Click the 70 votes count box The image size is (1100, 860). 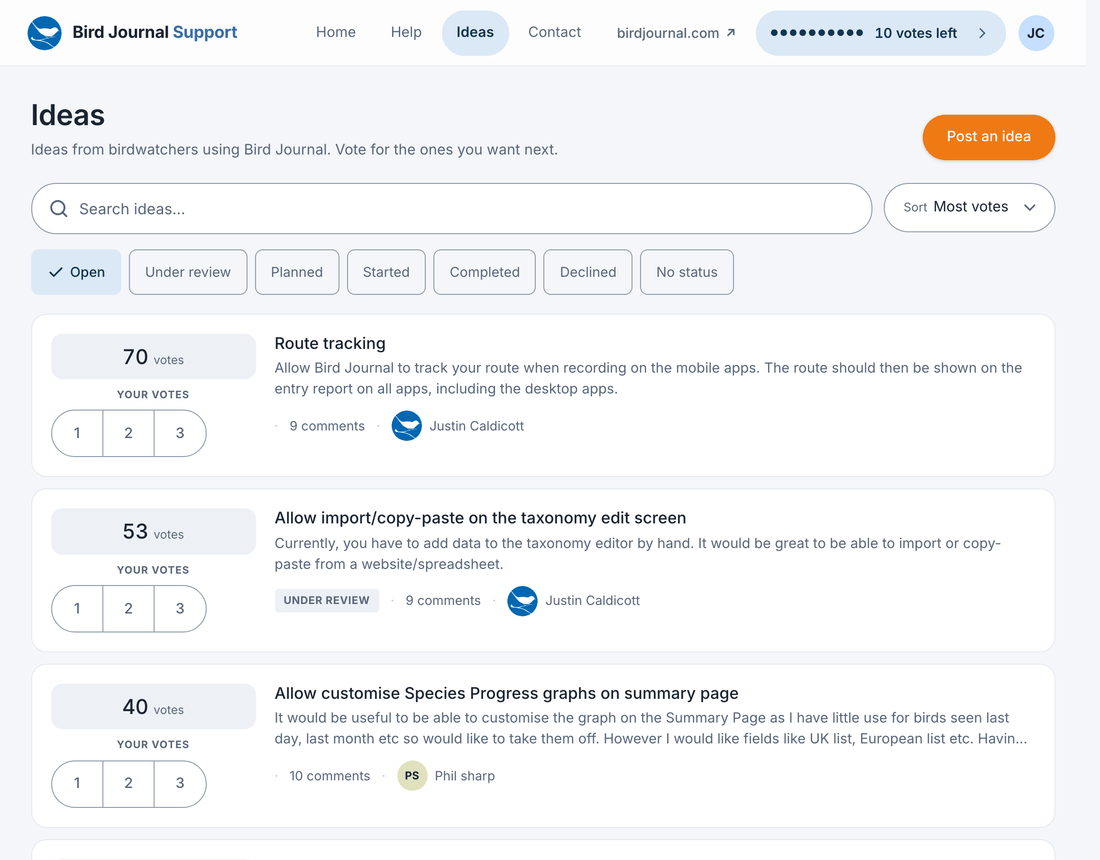pos(153,357)
